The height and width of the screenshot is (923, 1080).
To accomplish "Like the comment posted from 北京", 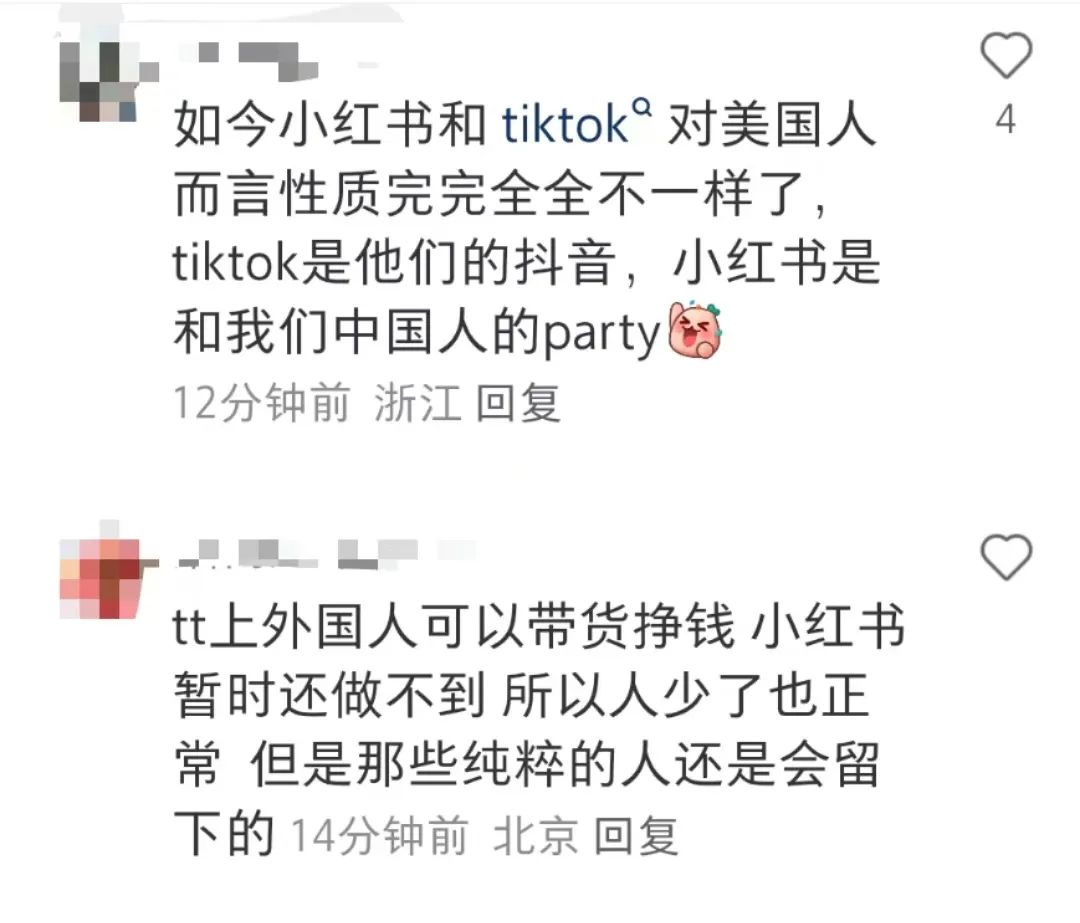I will [1006, 557].
